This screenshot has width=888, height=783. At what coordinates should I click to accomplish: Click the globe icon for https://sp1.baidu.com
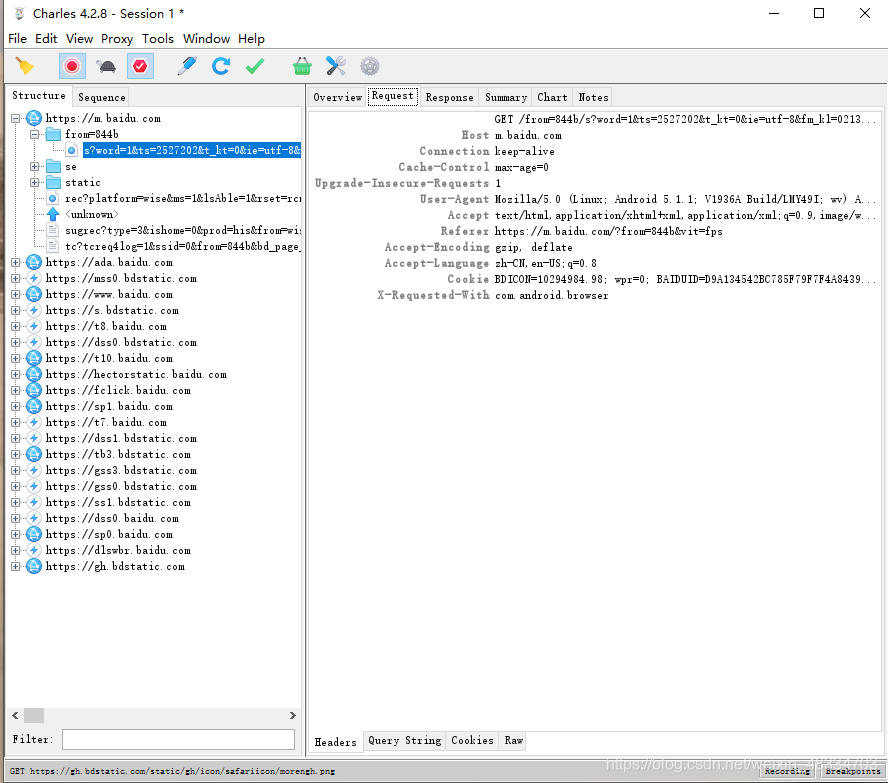(x=34, y=406)
